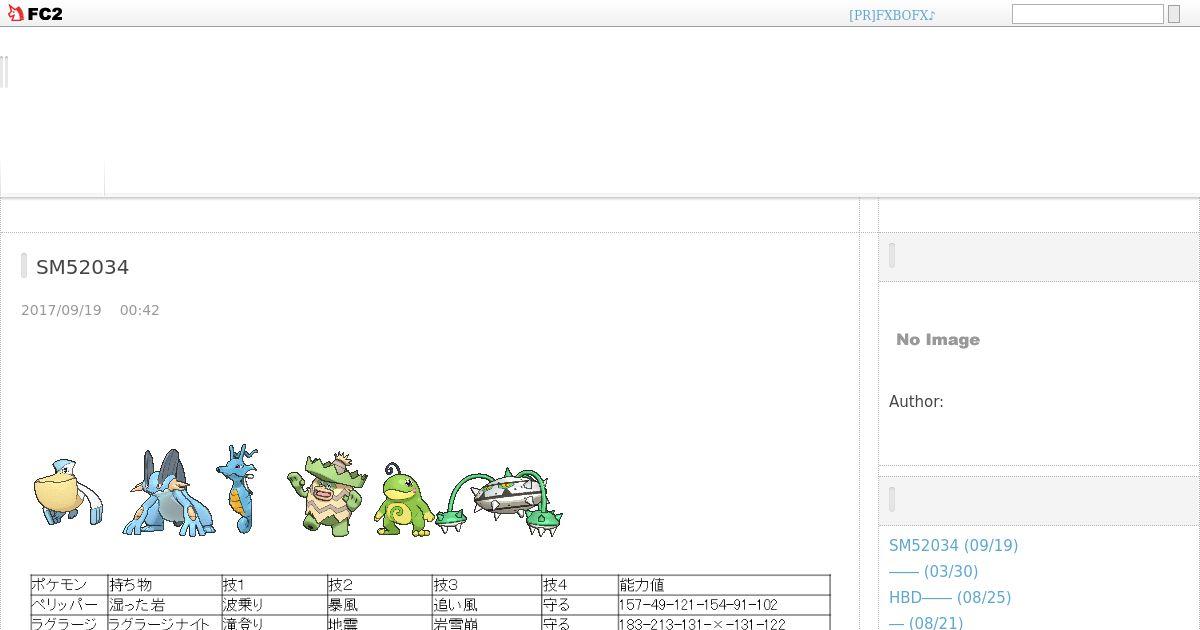Click the Politoed green frog image
1200x630 pixels.
pyautogui.click(x=403, y=499)
